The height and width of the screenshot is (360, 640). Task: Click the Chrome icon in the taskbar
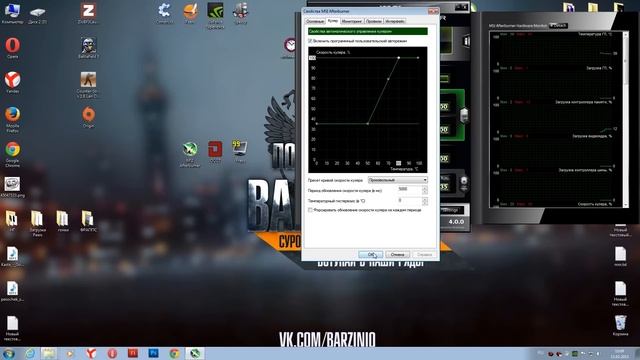tap(174, 353)
